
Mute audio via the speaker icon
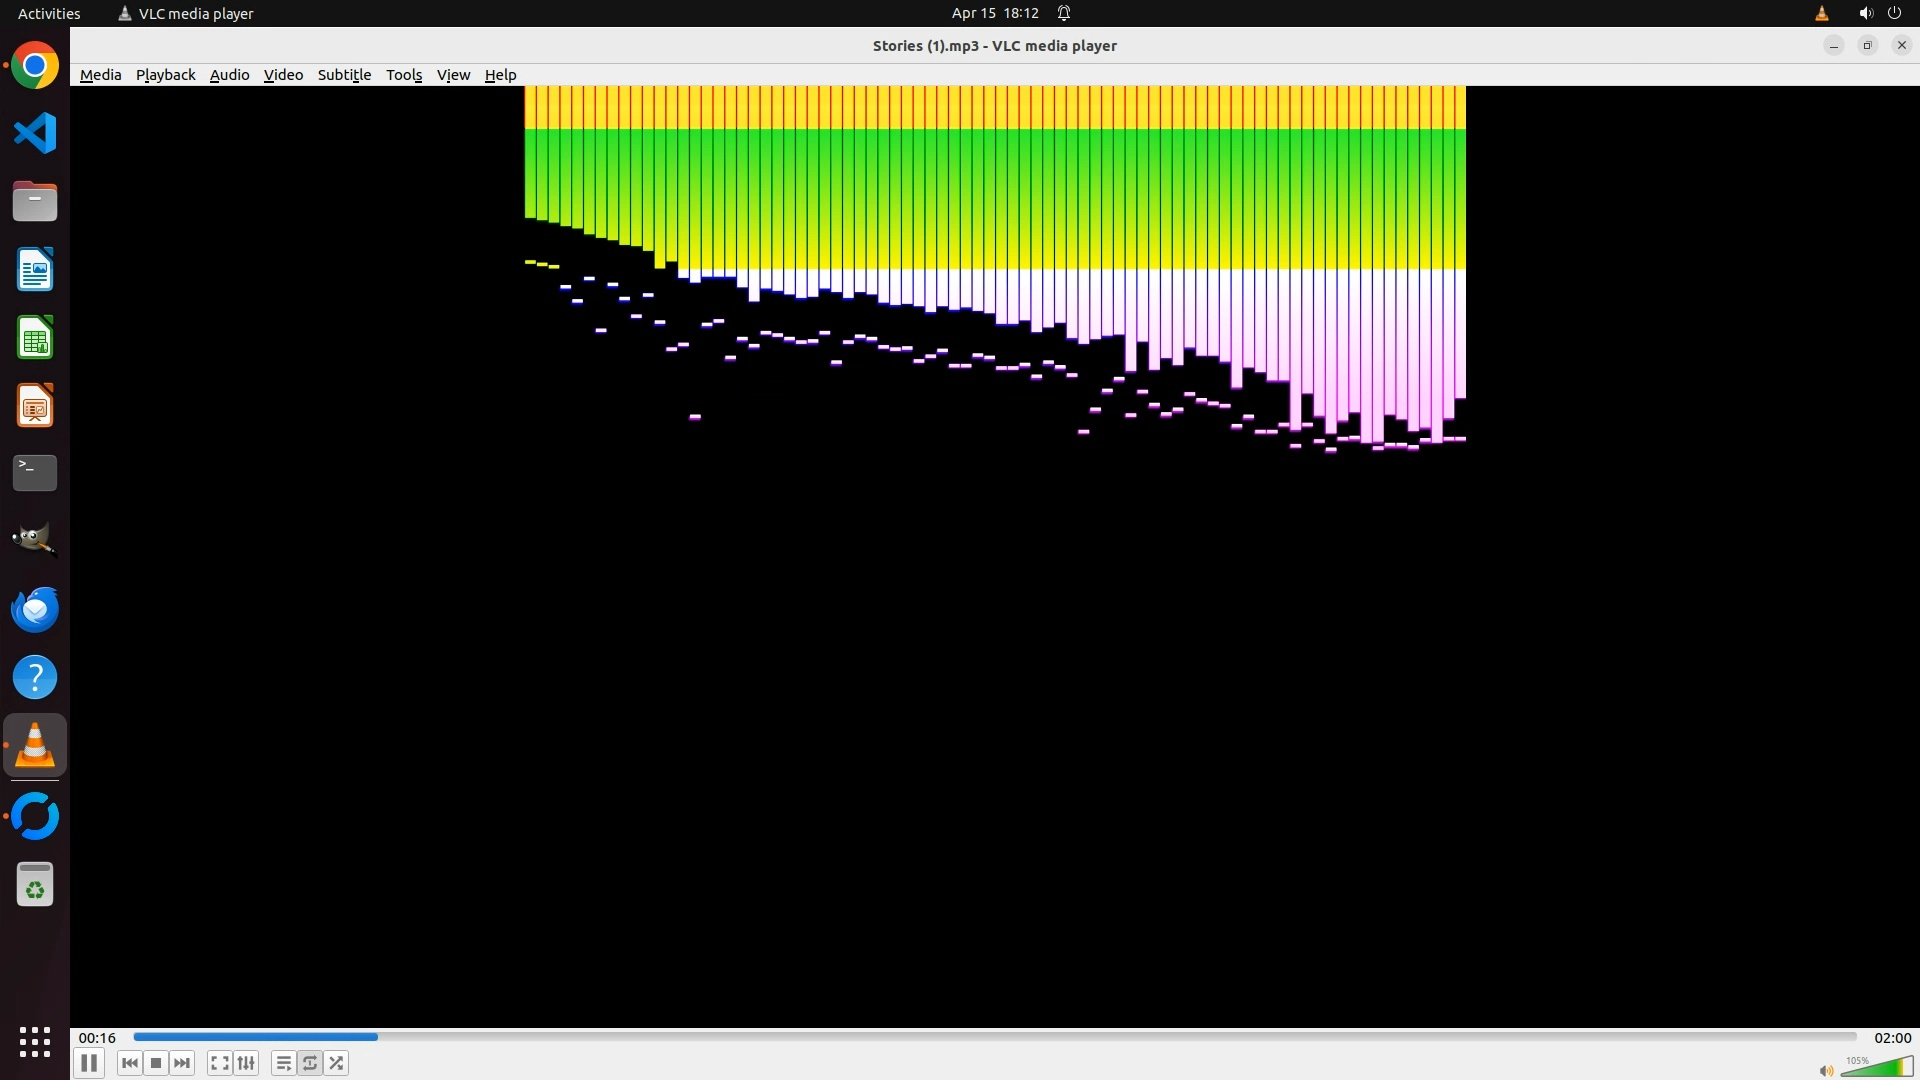coord(1826,1071)
